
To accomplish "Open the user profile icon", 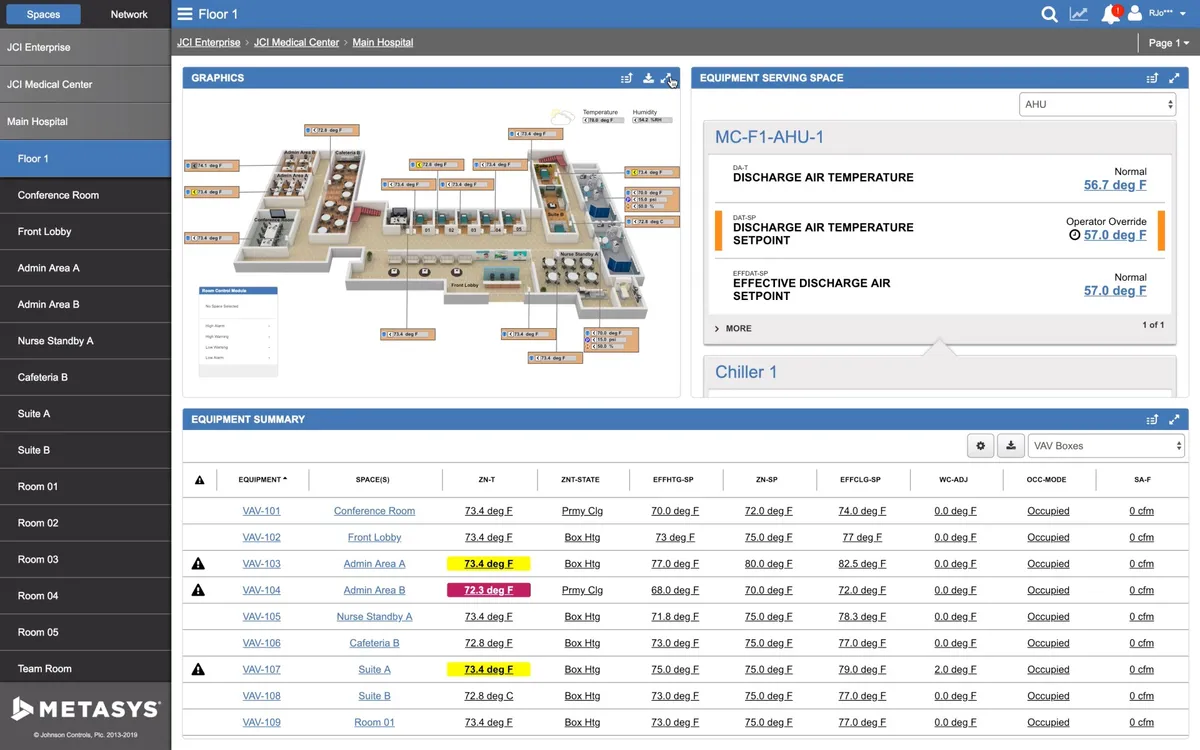I will pos(1135,14).
